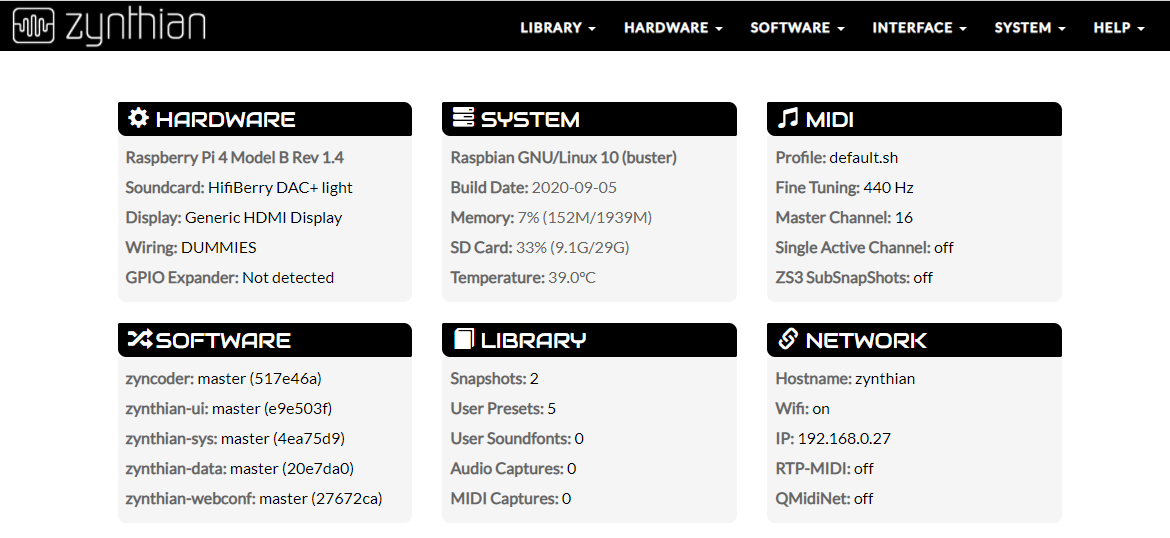Open the LIBRARY dropdown in navbar
1170x538 pixels.
[x=557, y=28]
